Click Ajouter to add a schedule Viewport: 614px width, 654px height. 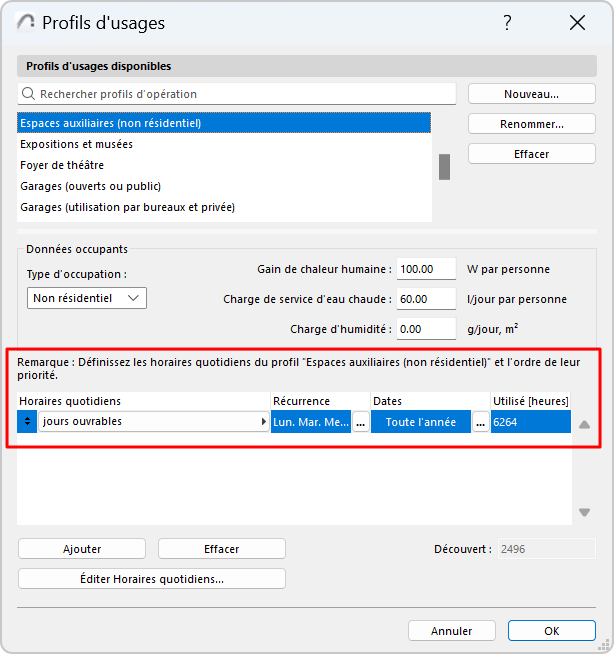[x=82, y=549]
